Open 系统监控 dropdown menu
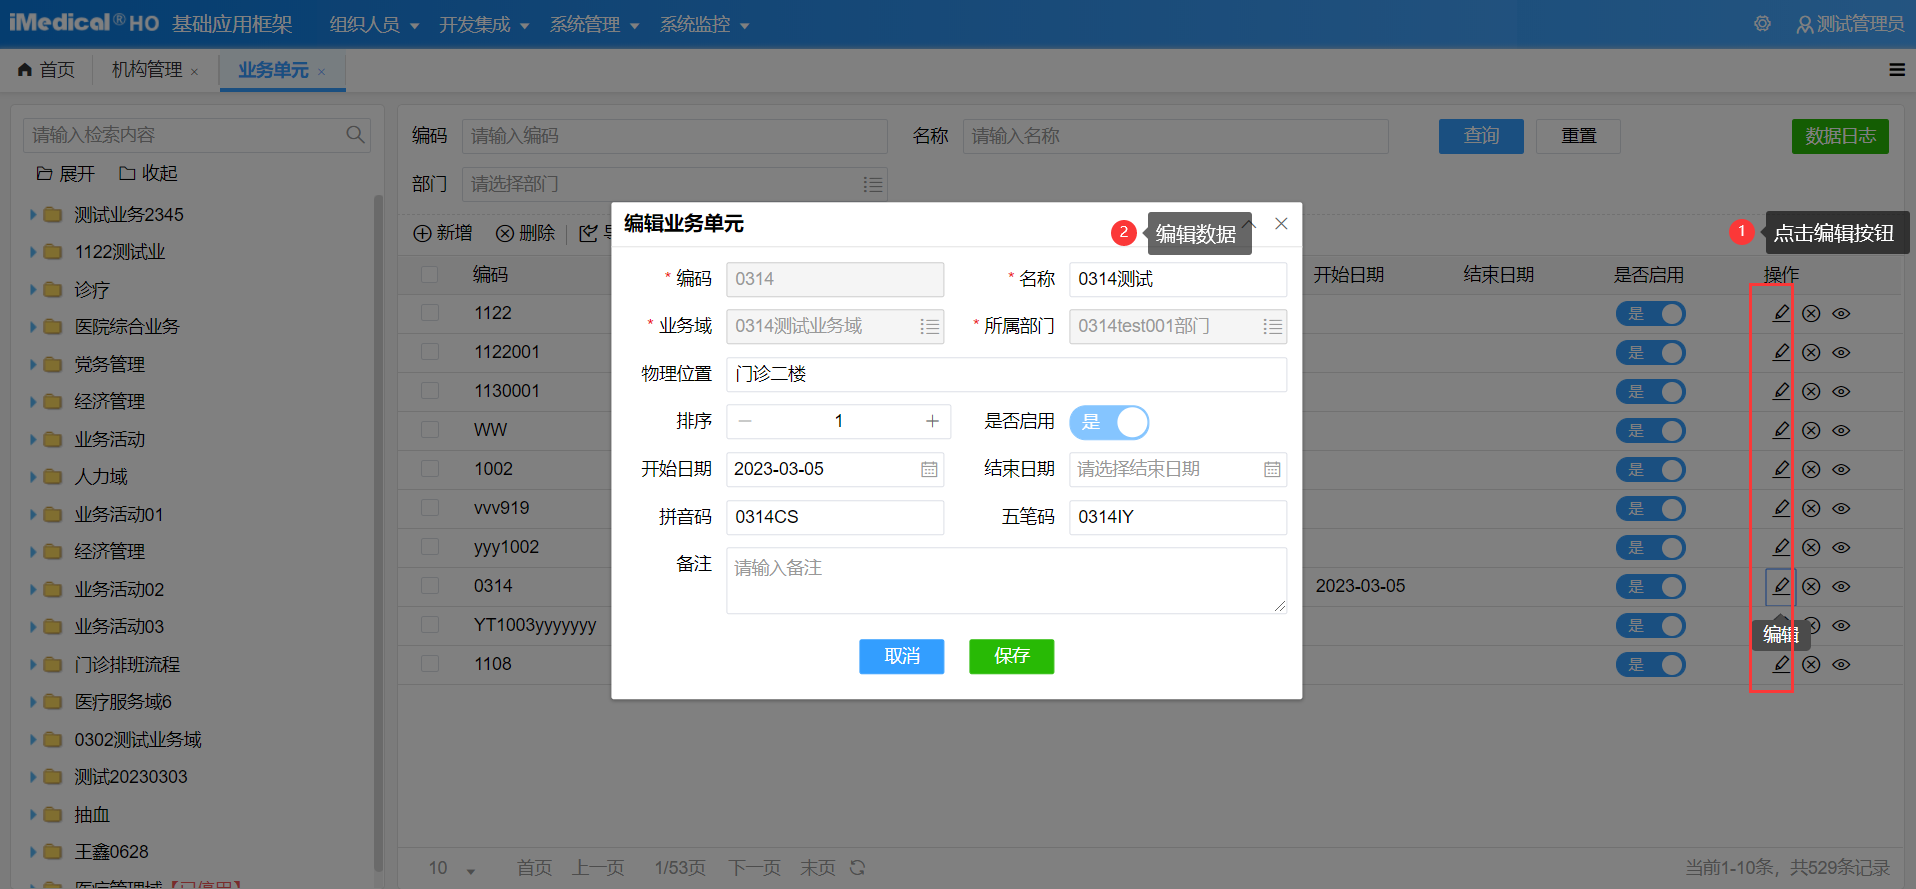The width and height of the screenshot is (1916, 889). [704, 24]
